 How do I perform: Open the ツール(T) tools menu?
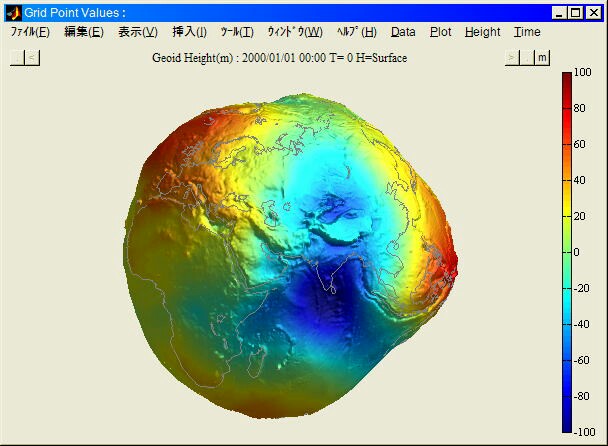click(x=237, y=32)
